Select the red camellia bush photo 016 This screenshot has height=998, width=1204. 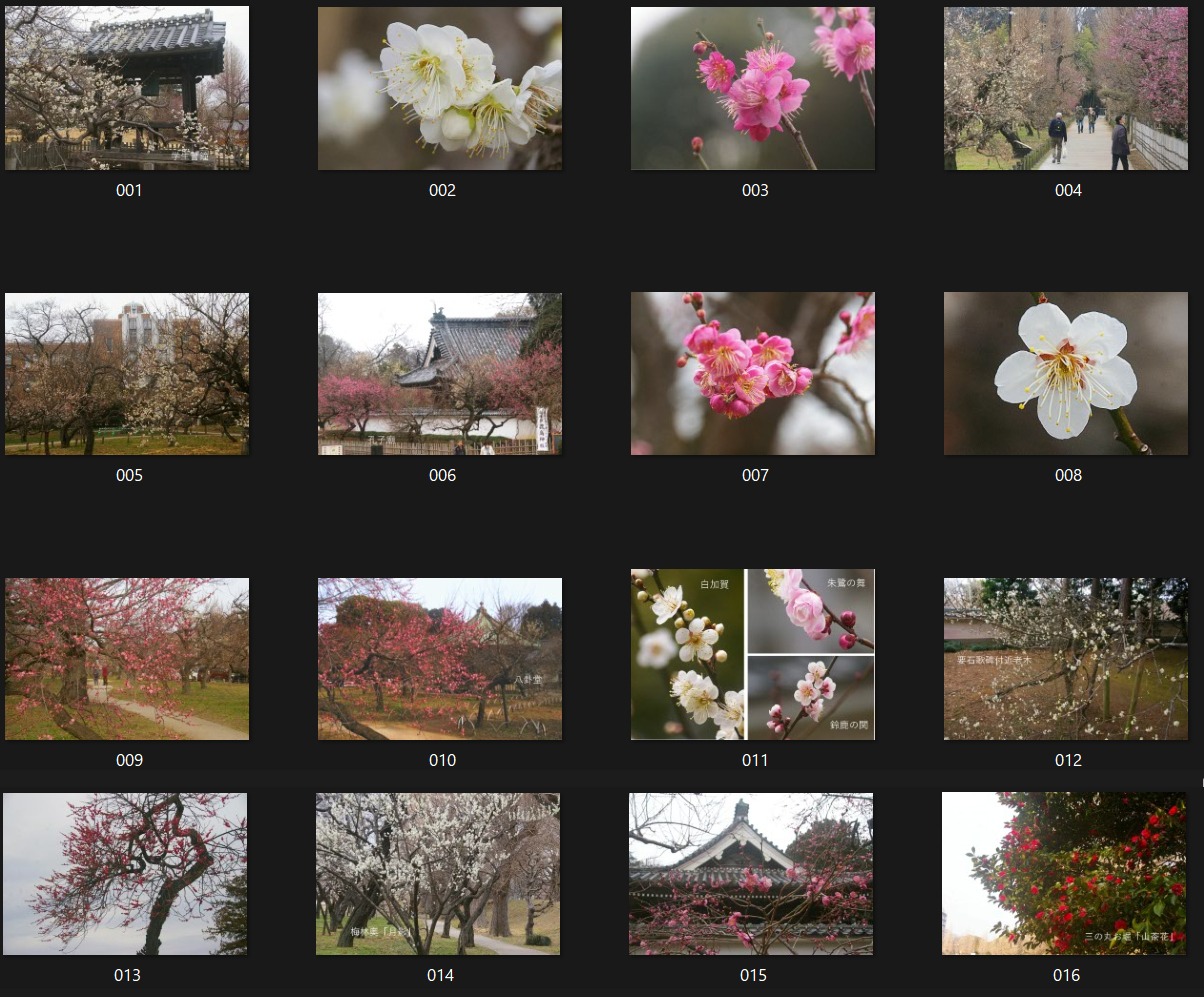(x=1064, y=874)
